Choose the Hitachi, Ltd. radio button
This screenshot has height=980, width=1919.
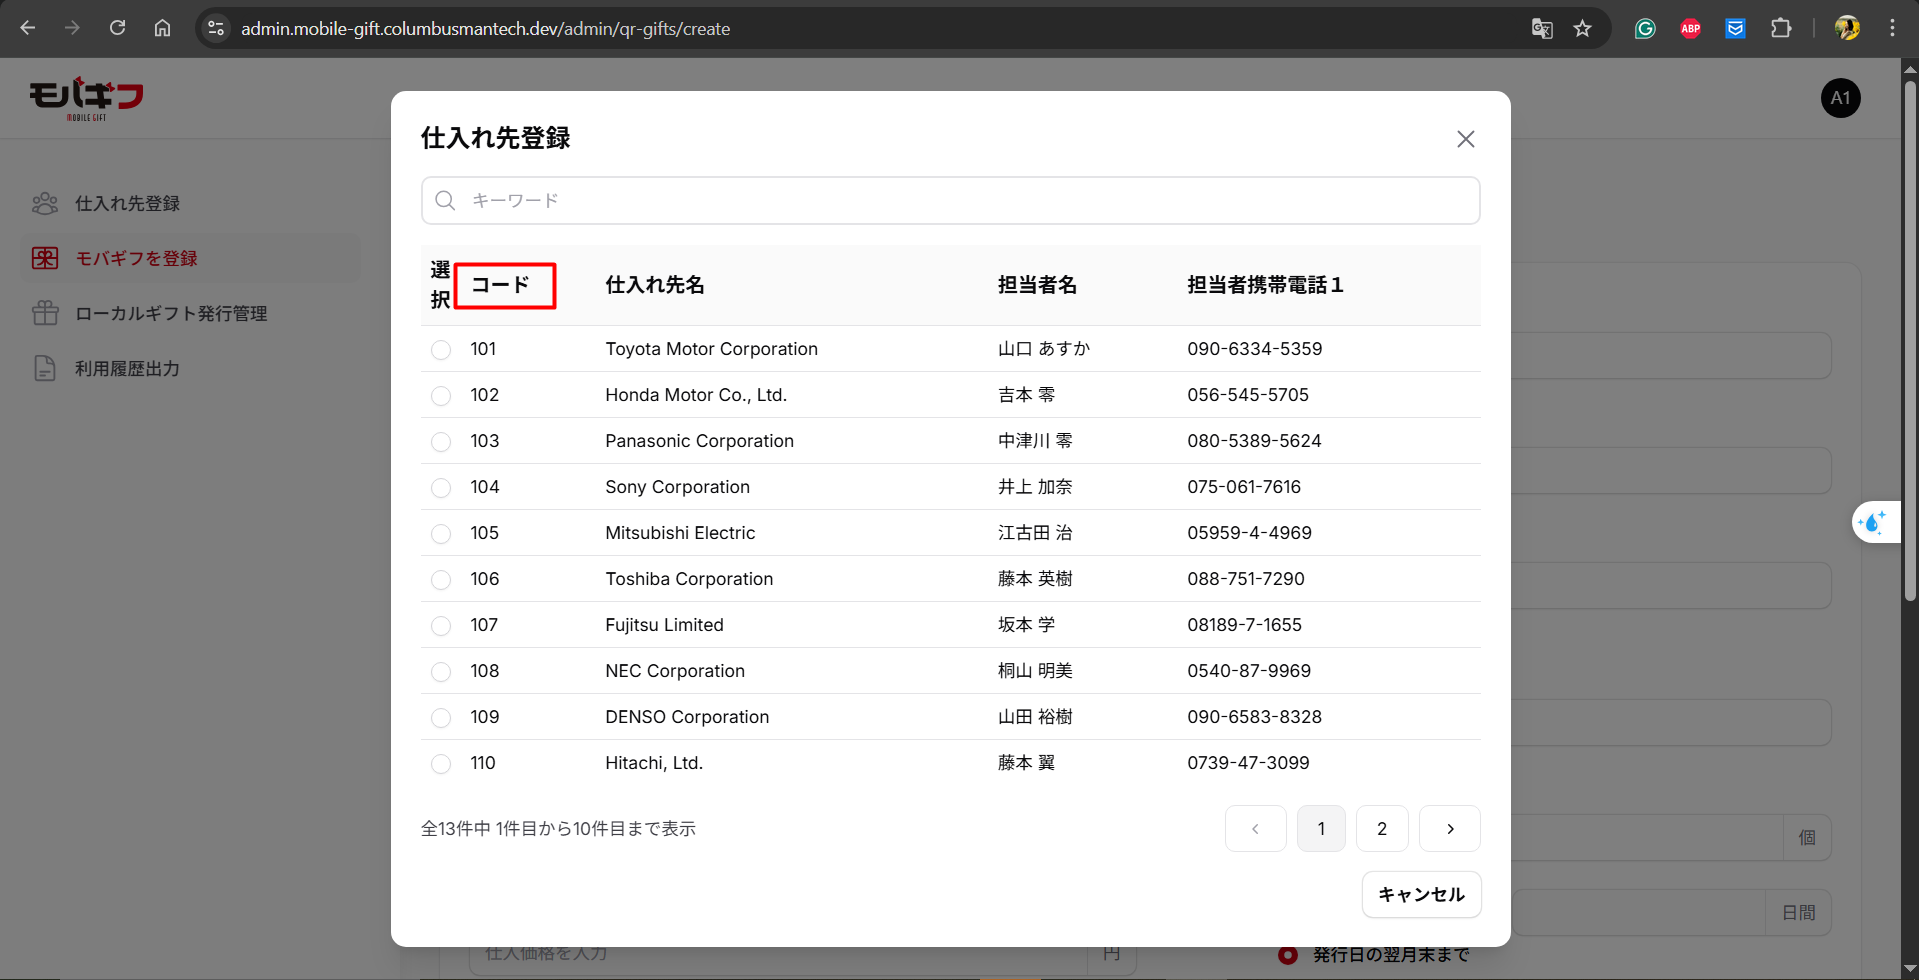coord(441,764)
